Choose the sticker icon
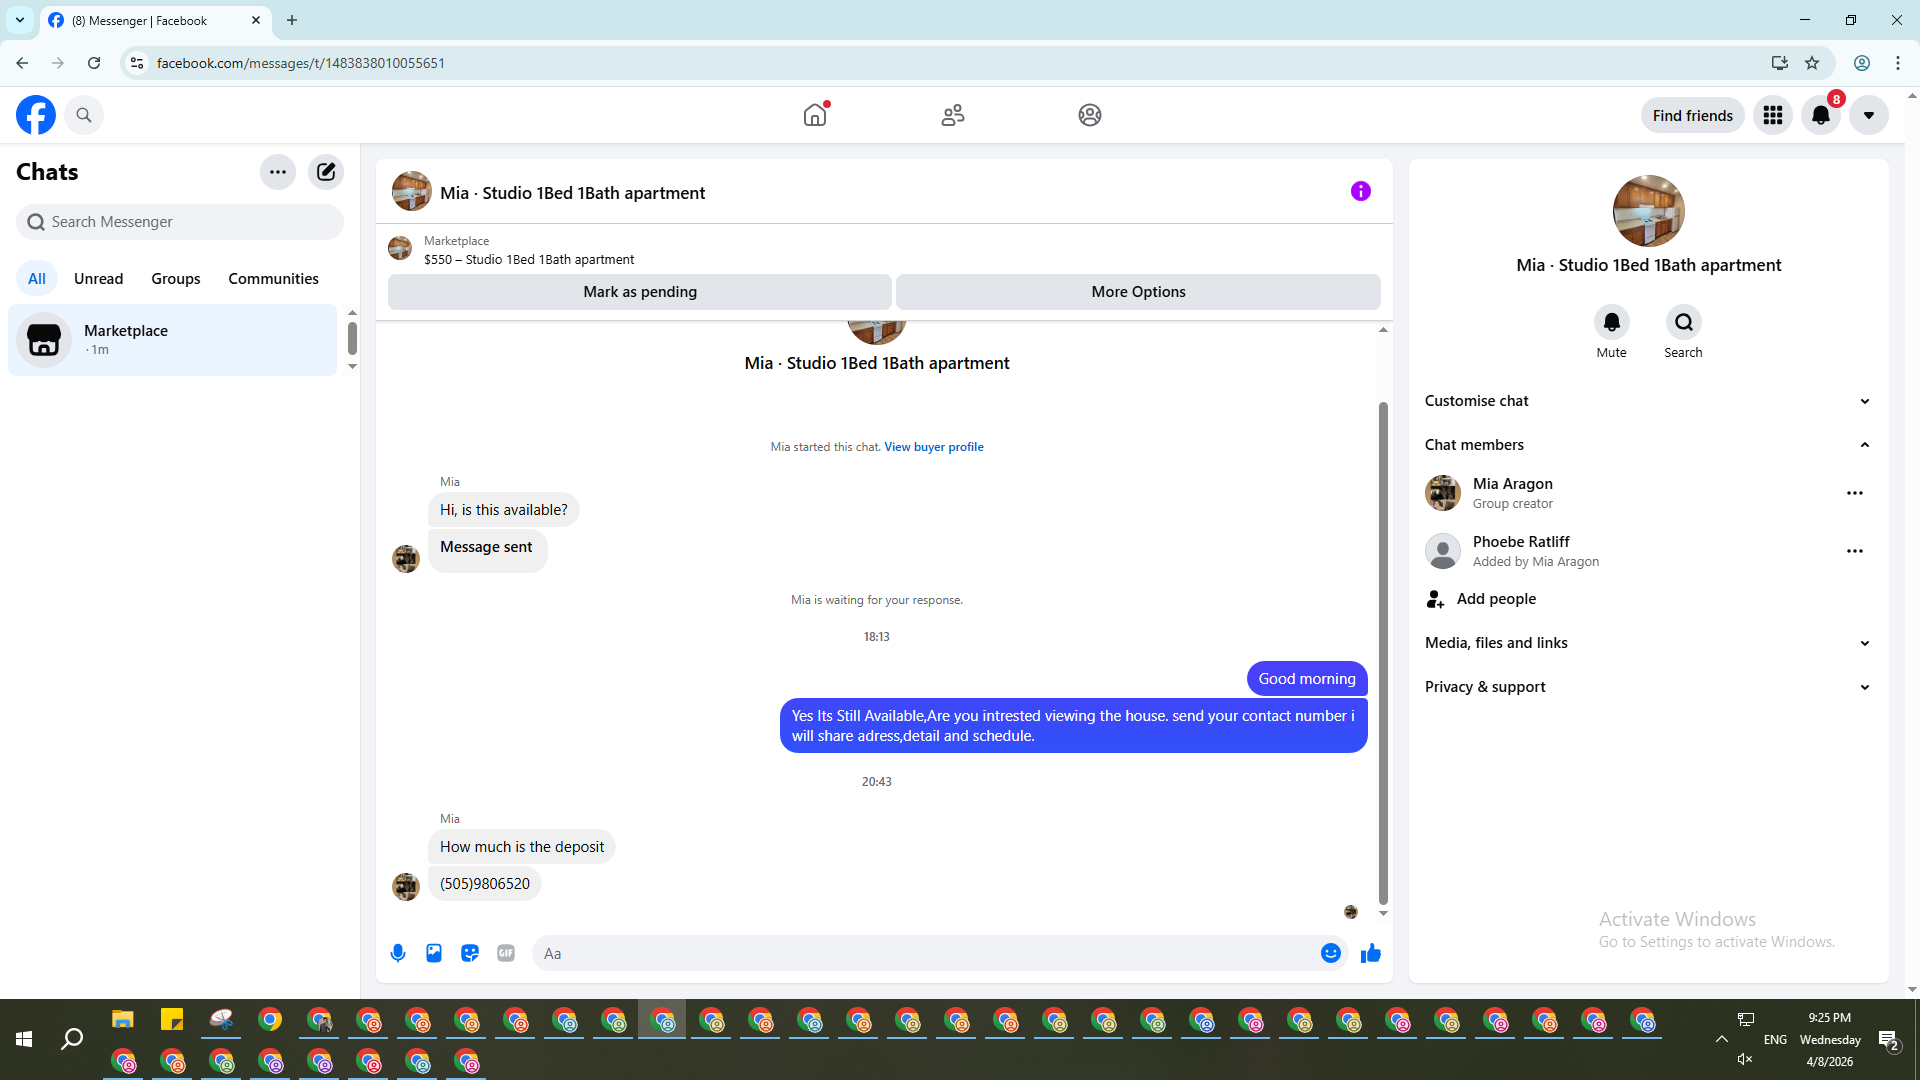1920x1080 pixels. 470,953
